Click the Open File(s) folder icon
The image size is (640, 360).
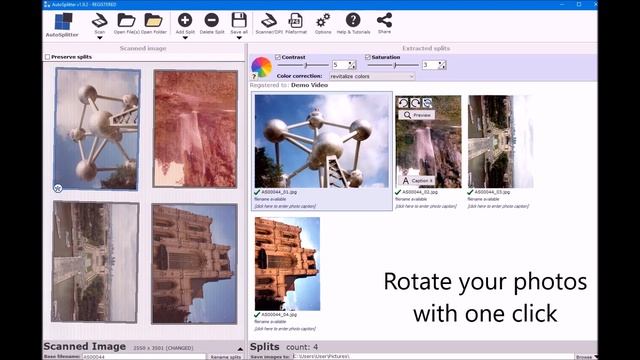126,20
